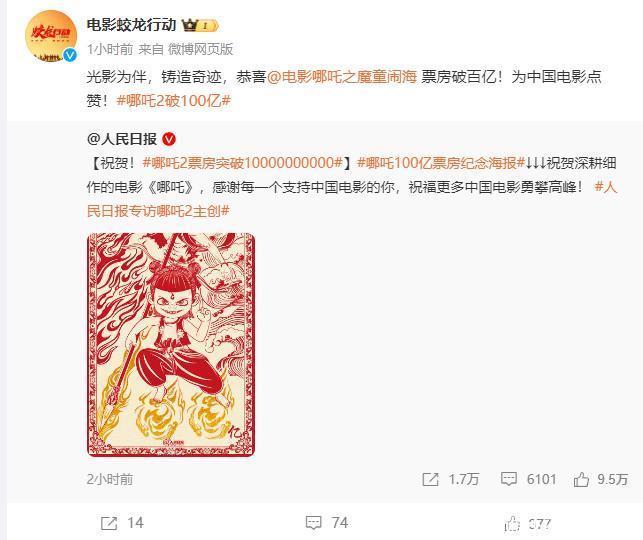
Task: Open hashtag #哪吒2票房突破10000000000#
Action: click(242, 163)
